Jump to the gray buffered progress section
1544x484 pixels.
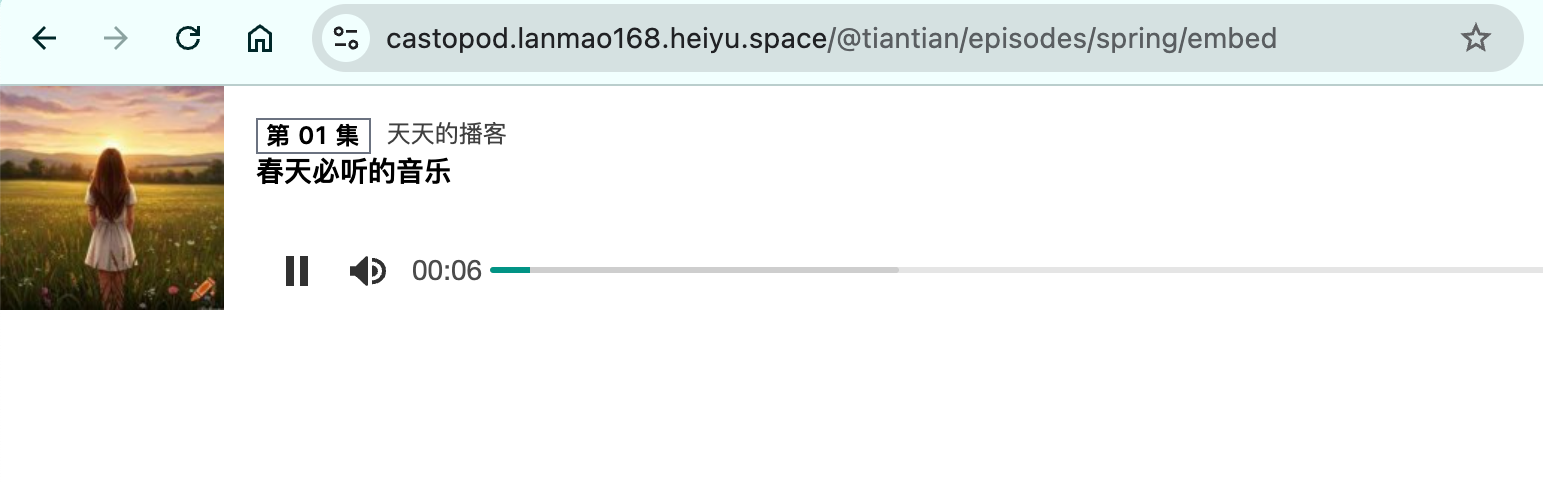pyautogui.click(x=714, y=270)
